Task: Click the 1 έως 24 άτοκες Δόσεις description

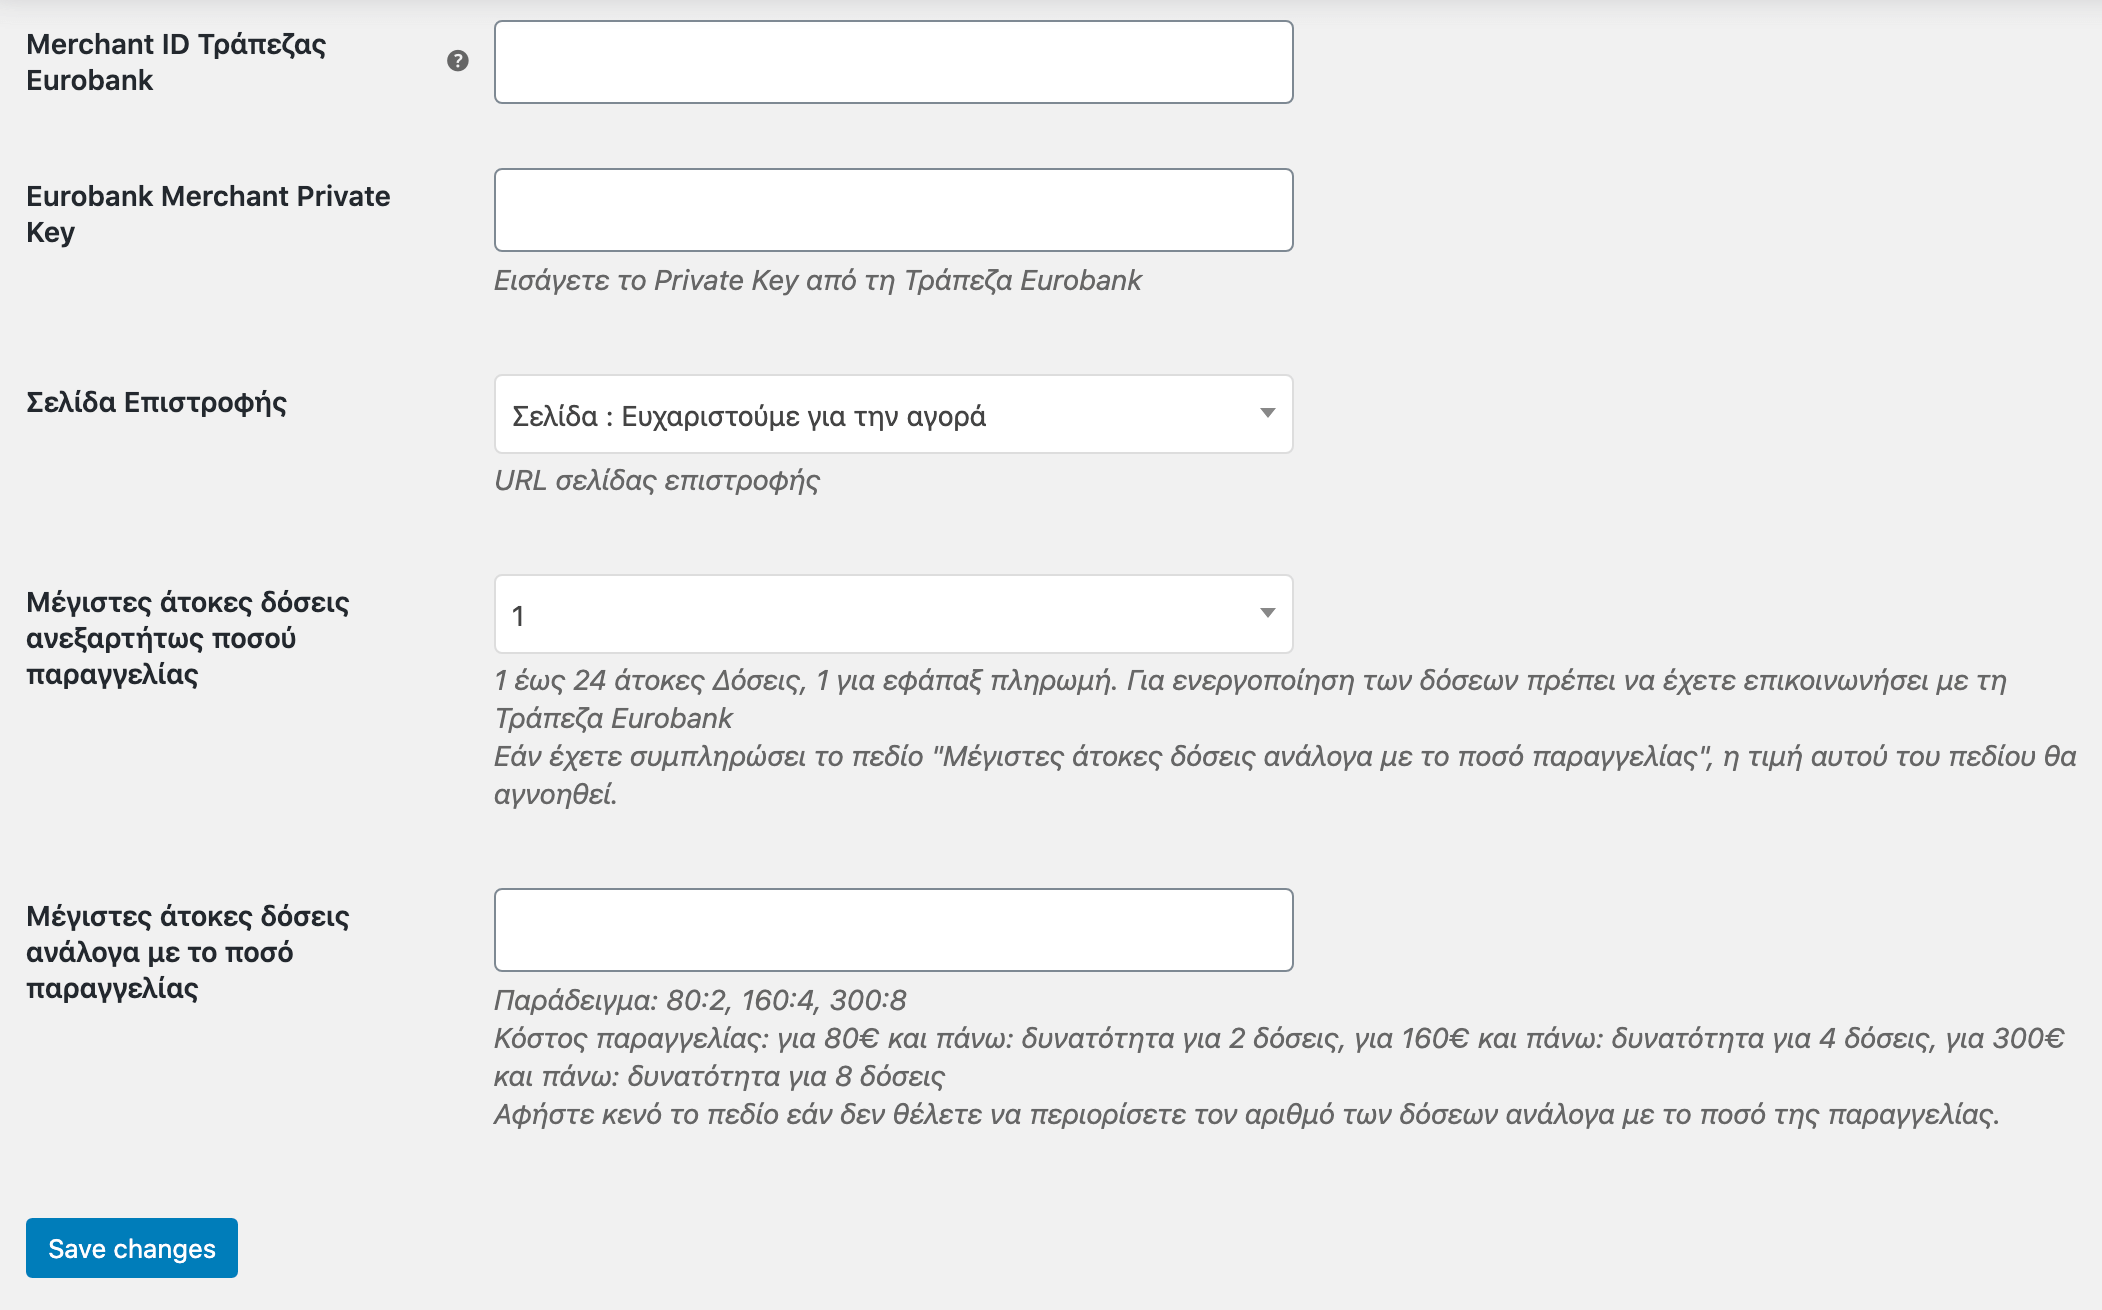Action: click(x=1250, y=699)
